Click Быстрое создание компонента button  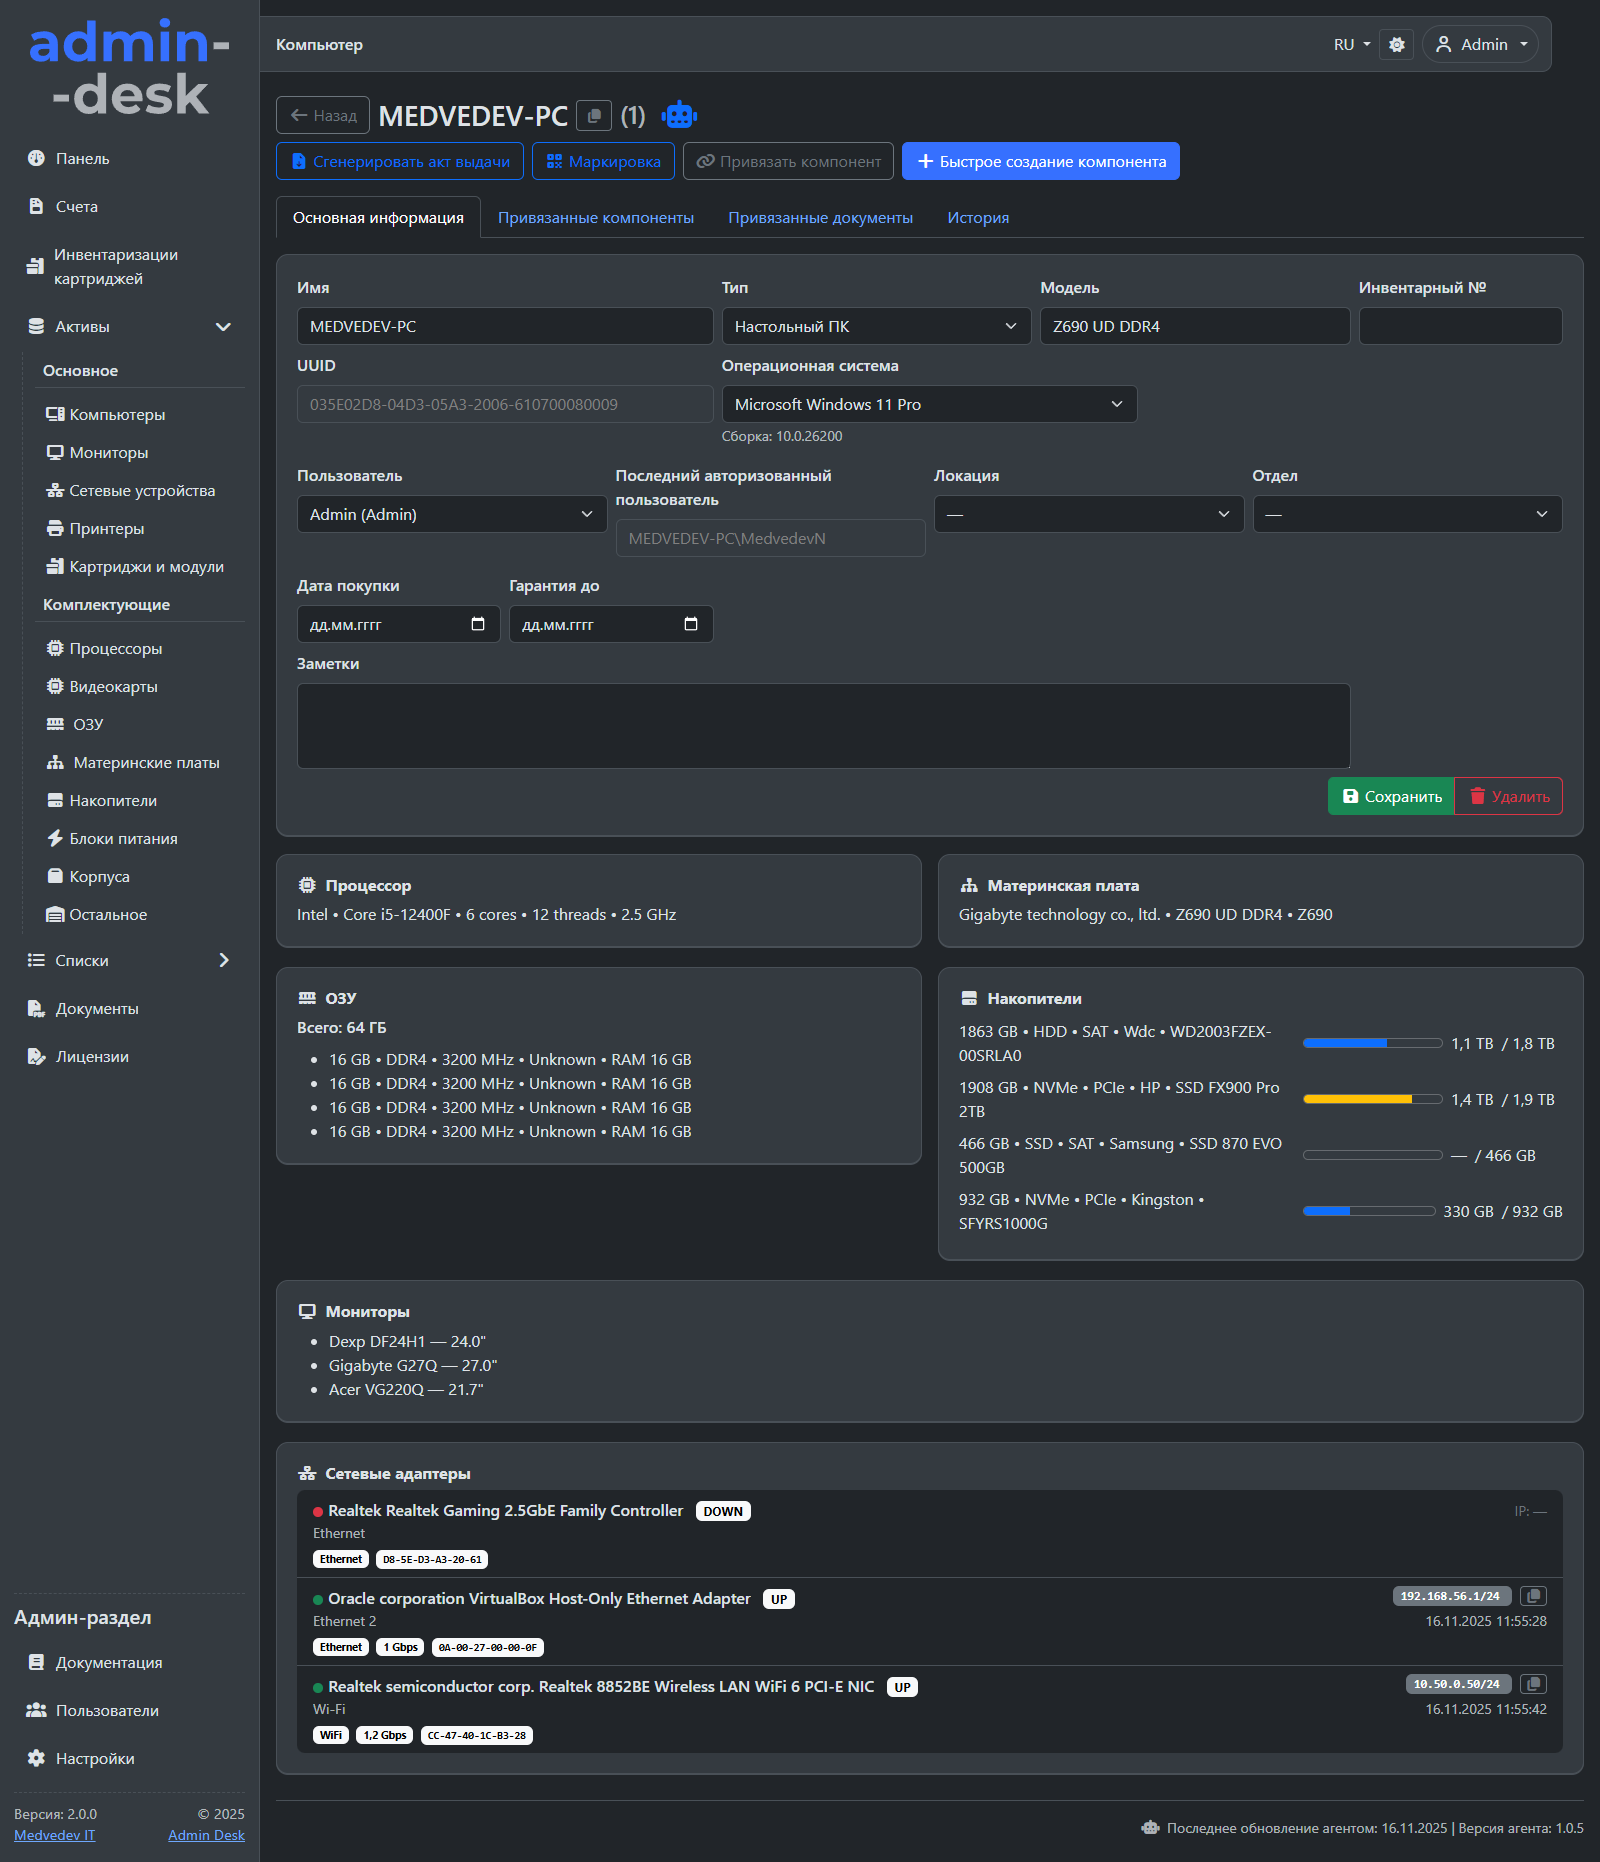pyautogui.click(x=1040, y=162)
